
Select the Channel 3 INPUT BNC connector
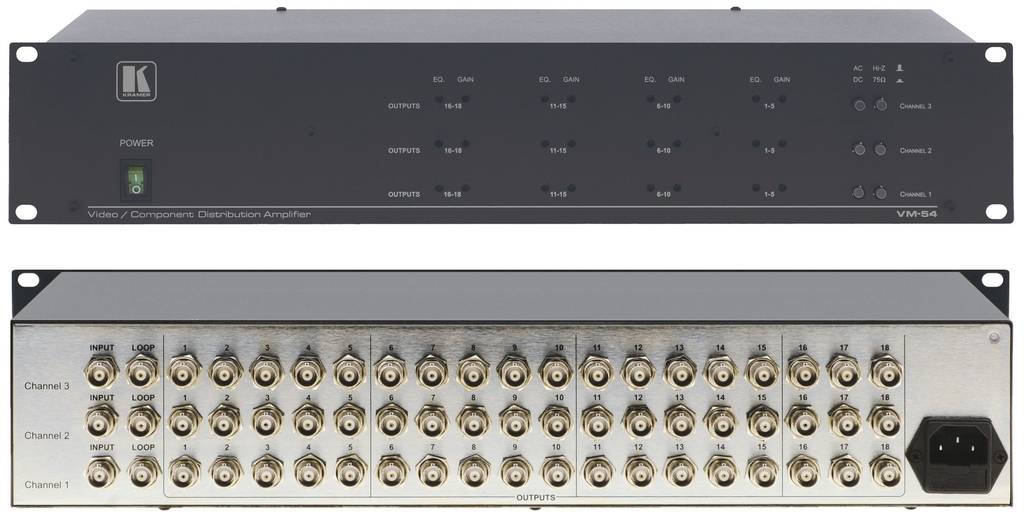point(101,371)
